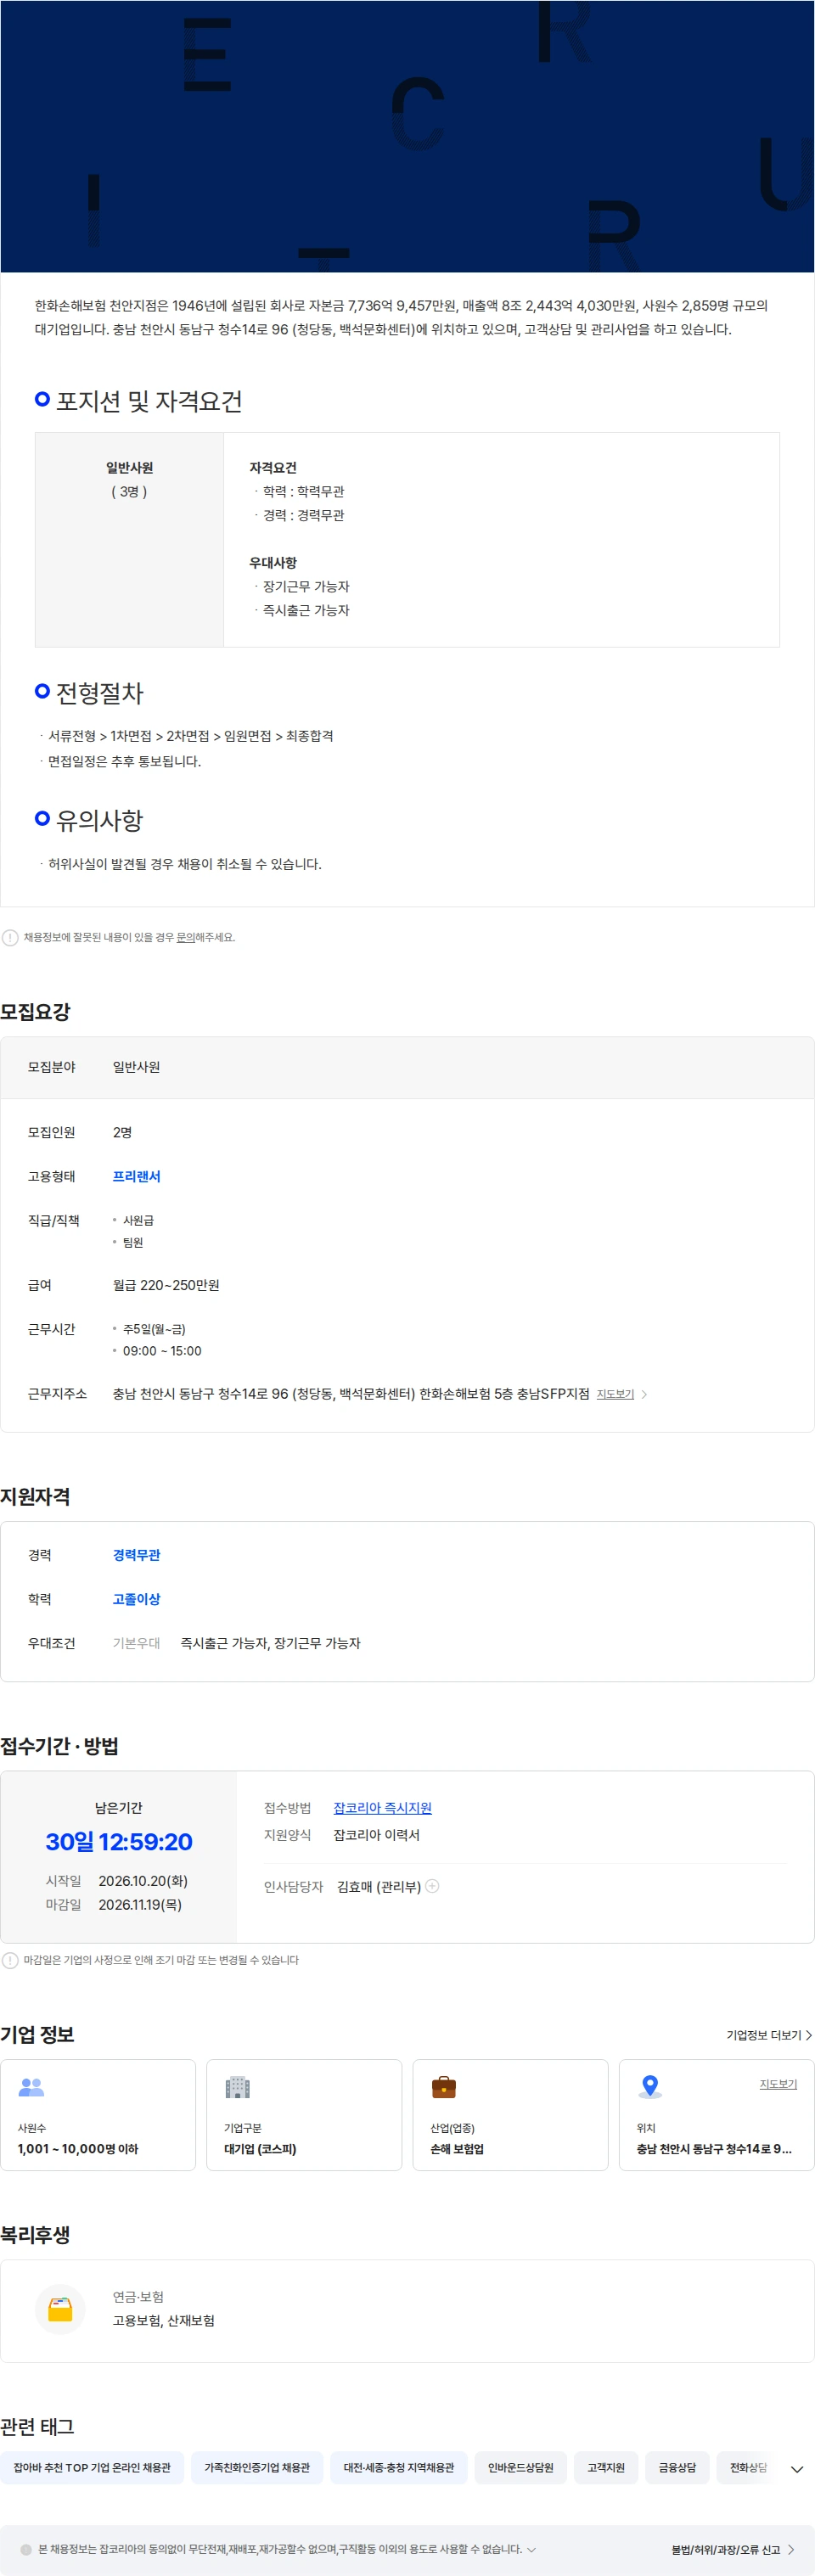Open 지도보기 link in 위치 card
Screen dimensions: 815x2576
coord(778,2084)
